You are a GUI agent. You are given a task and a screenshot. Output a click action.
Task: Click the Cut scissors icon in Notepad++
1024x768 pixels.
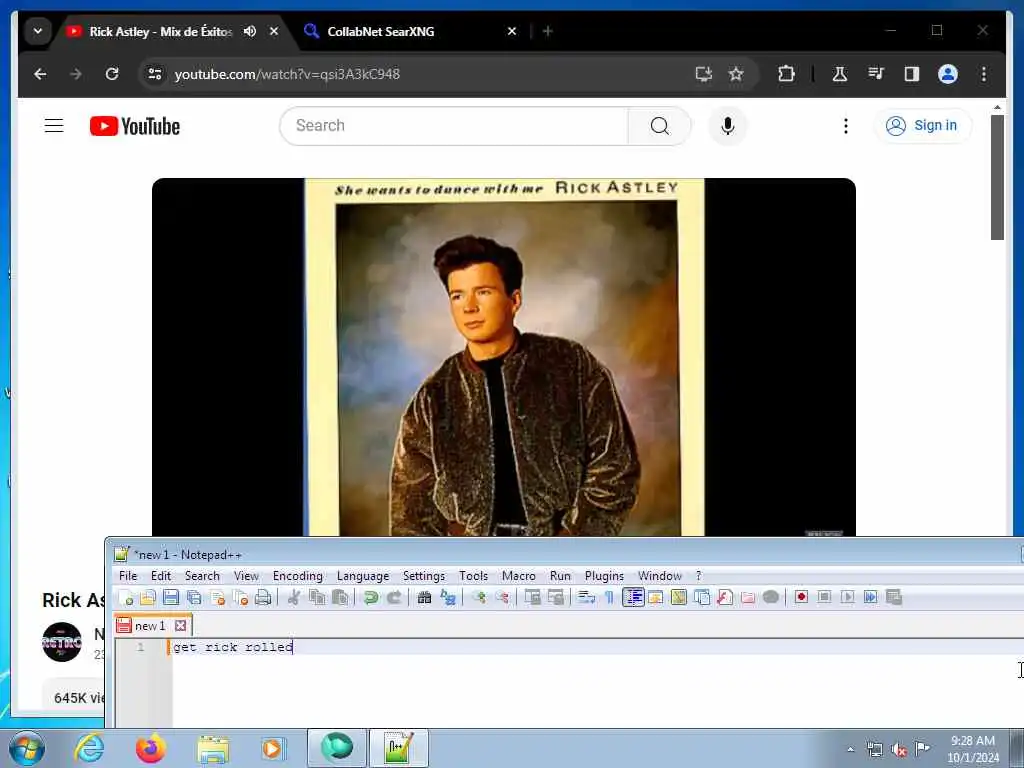294,597
